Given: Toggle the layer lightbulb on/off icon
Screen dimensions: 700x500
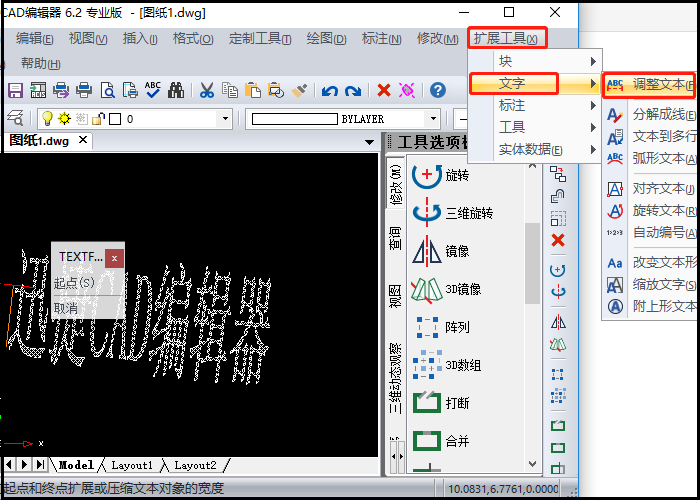Looking at the screenshot, I should pyautogui.click(x=47, y=119).
